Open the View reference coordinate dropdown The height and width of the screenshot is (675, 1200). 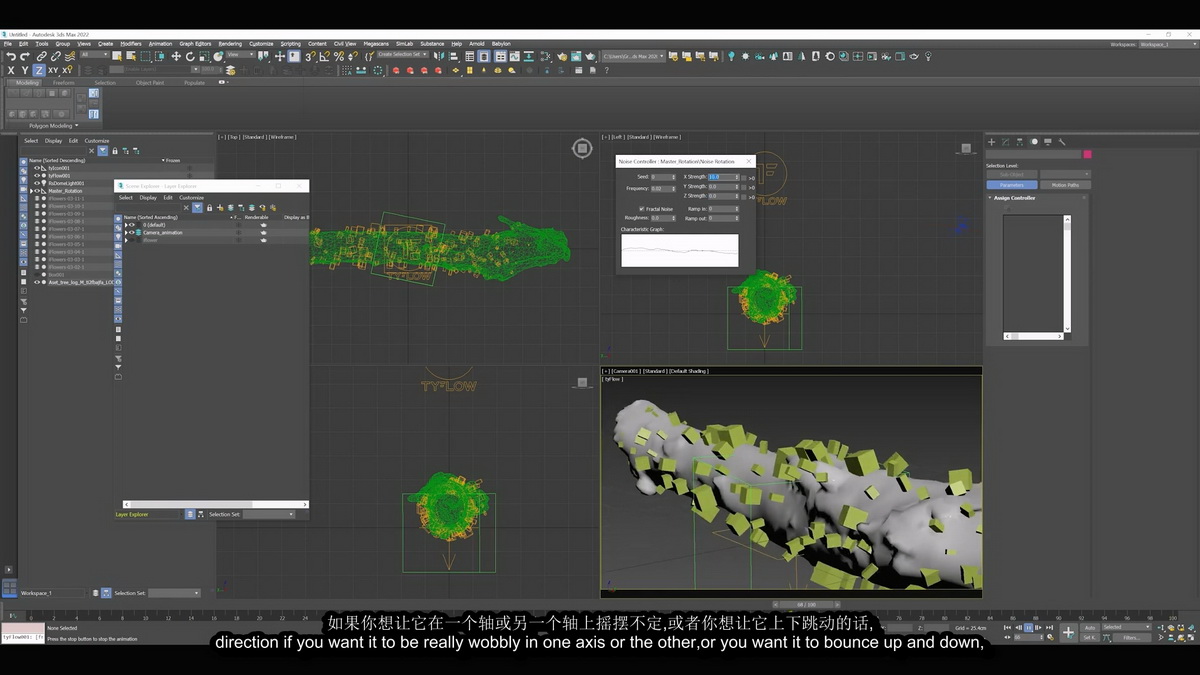click(x=240, y=54)
